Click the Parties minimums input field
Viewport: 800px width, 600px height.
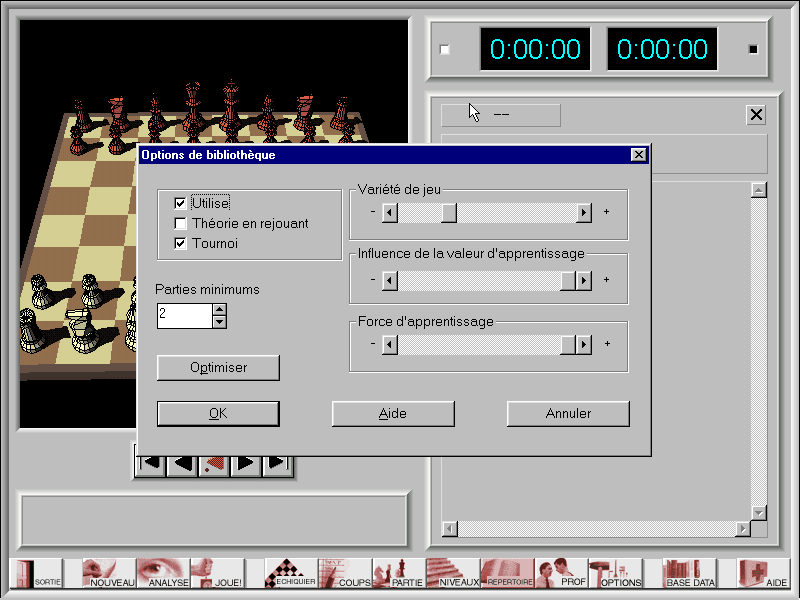tap(185, 316)
